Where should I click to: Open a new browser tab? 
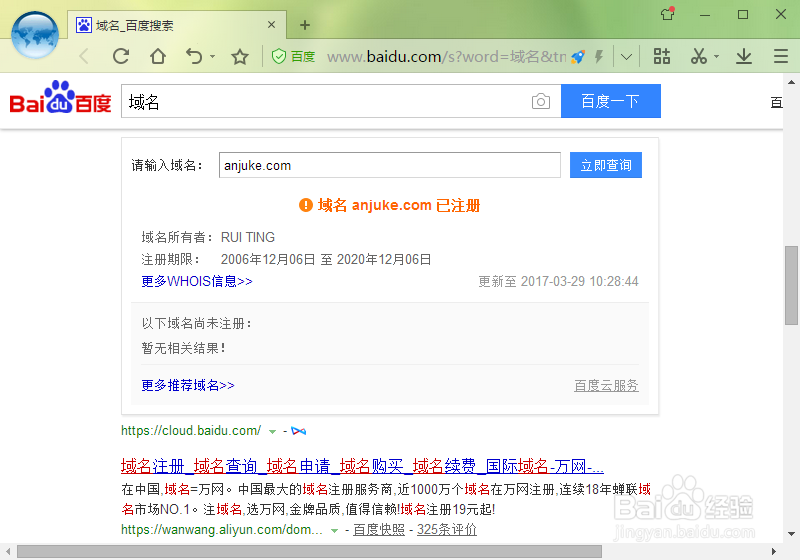point(305,24)
